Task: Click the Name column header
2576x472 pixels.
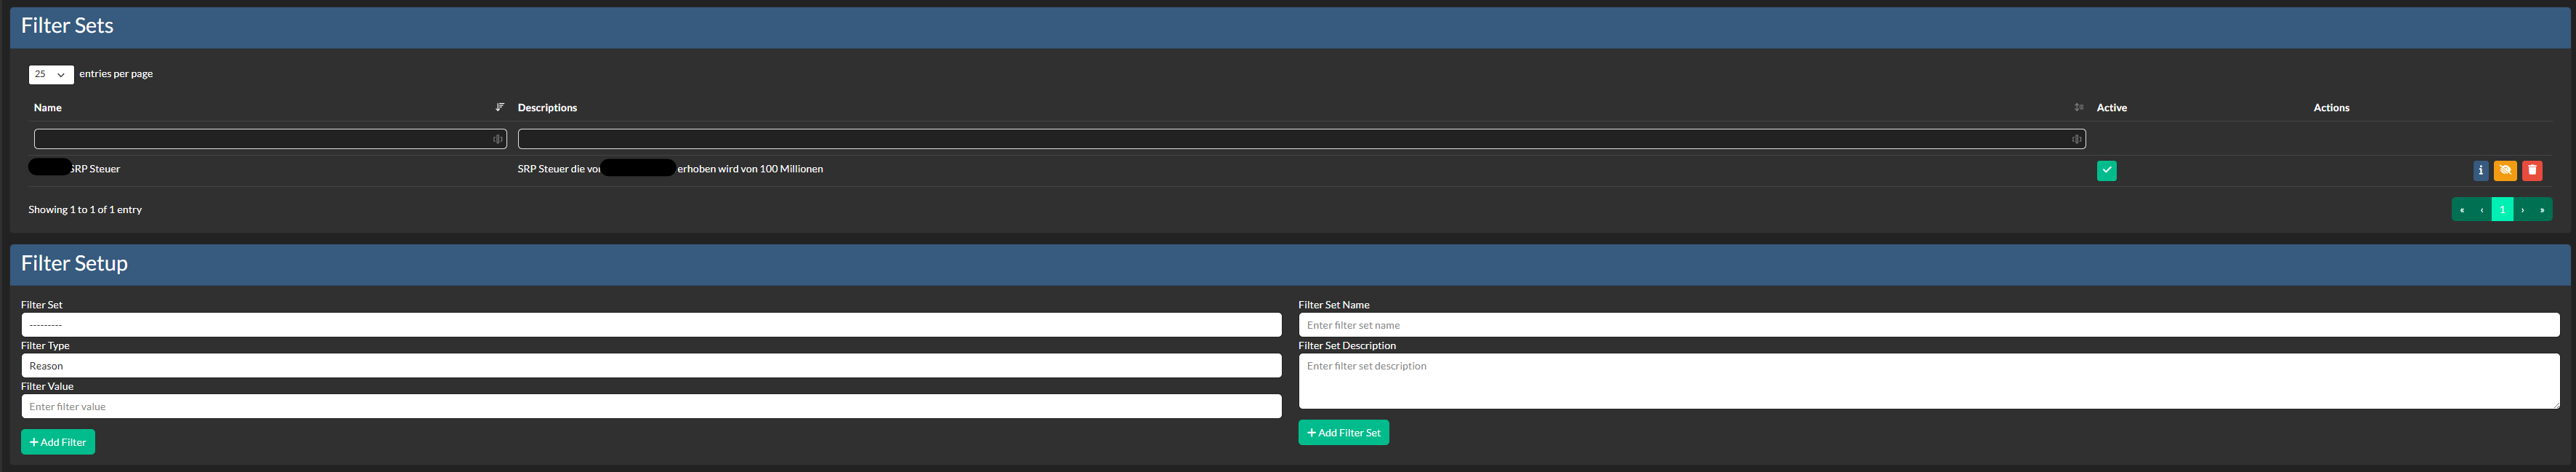Action: [48, 107]
